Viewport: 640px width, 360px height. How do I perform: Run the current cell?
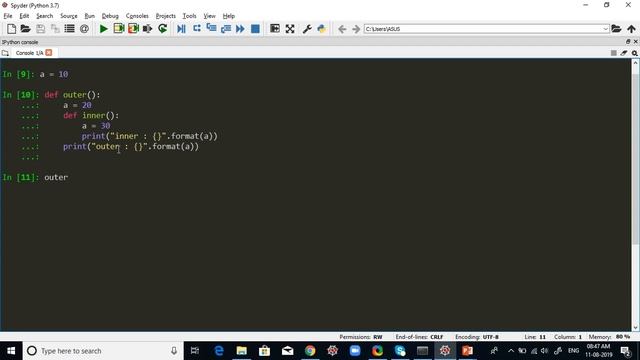[119, 29]
